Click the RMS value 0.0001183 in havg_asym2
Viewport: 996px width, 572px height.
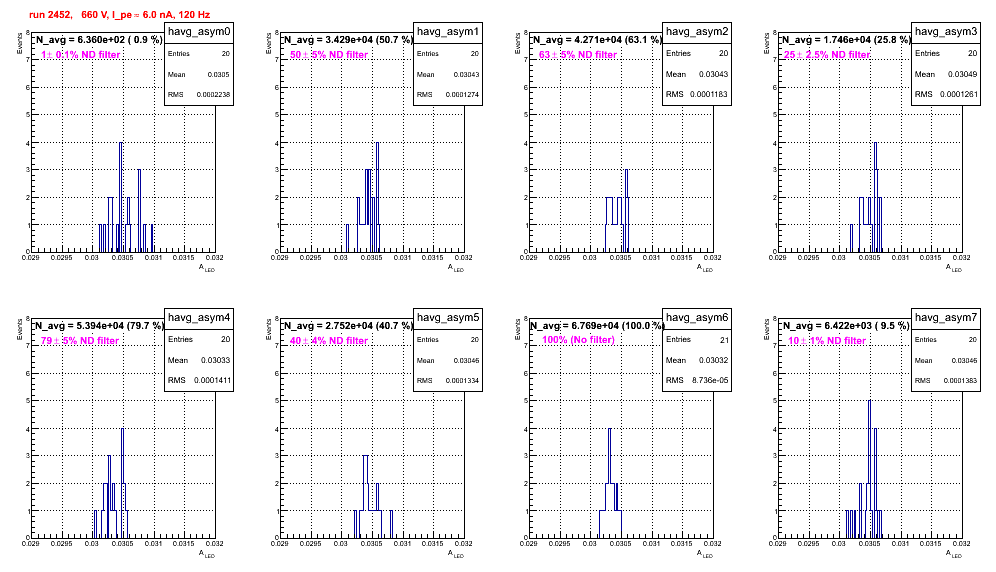click(x=709, y=95)
